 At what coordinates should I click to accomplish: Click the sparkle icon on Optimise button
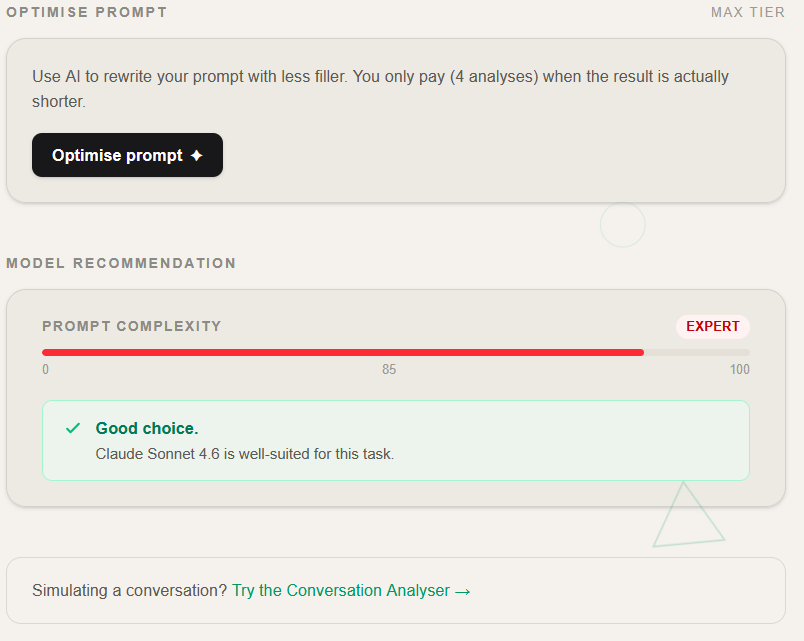(197, 156)
